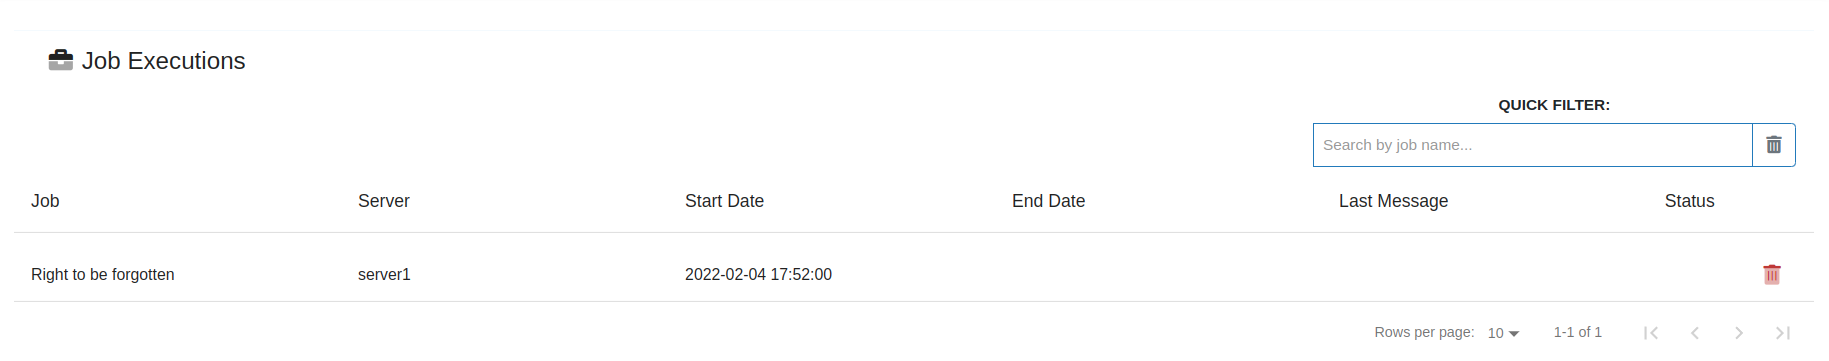Click the dropdown arrow next to 10
The width and height of the screenshot is (1829, 361).
tap(1514, 334)
